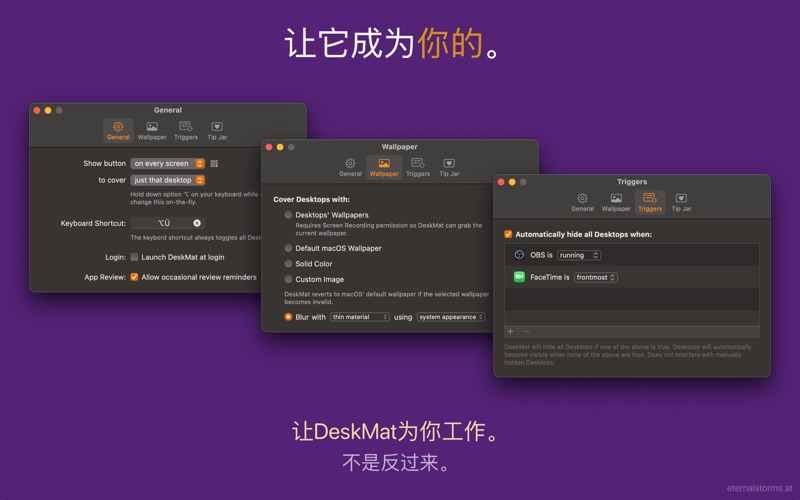Click the Keyboard Shortcut recorder field
800x500 pixels.
click(168, 223)
